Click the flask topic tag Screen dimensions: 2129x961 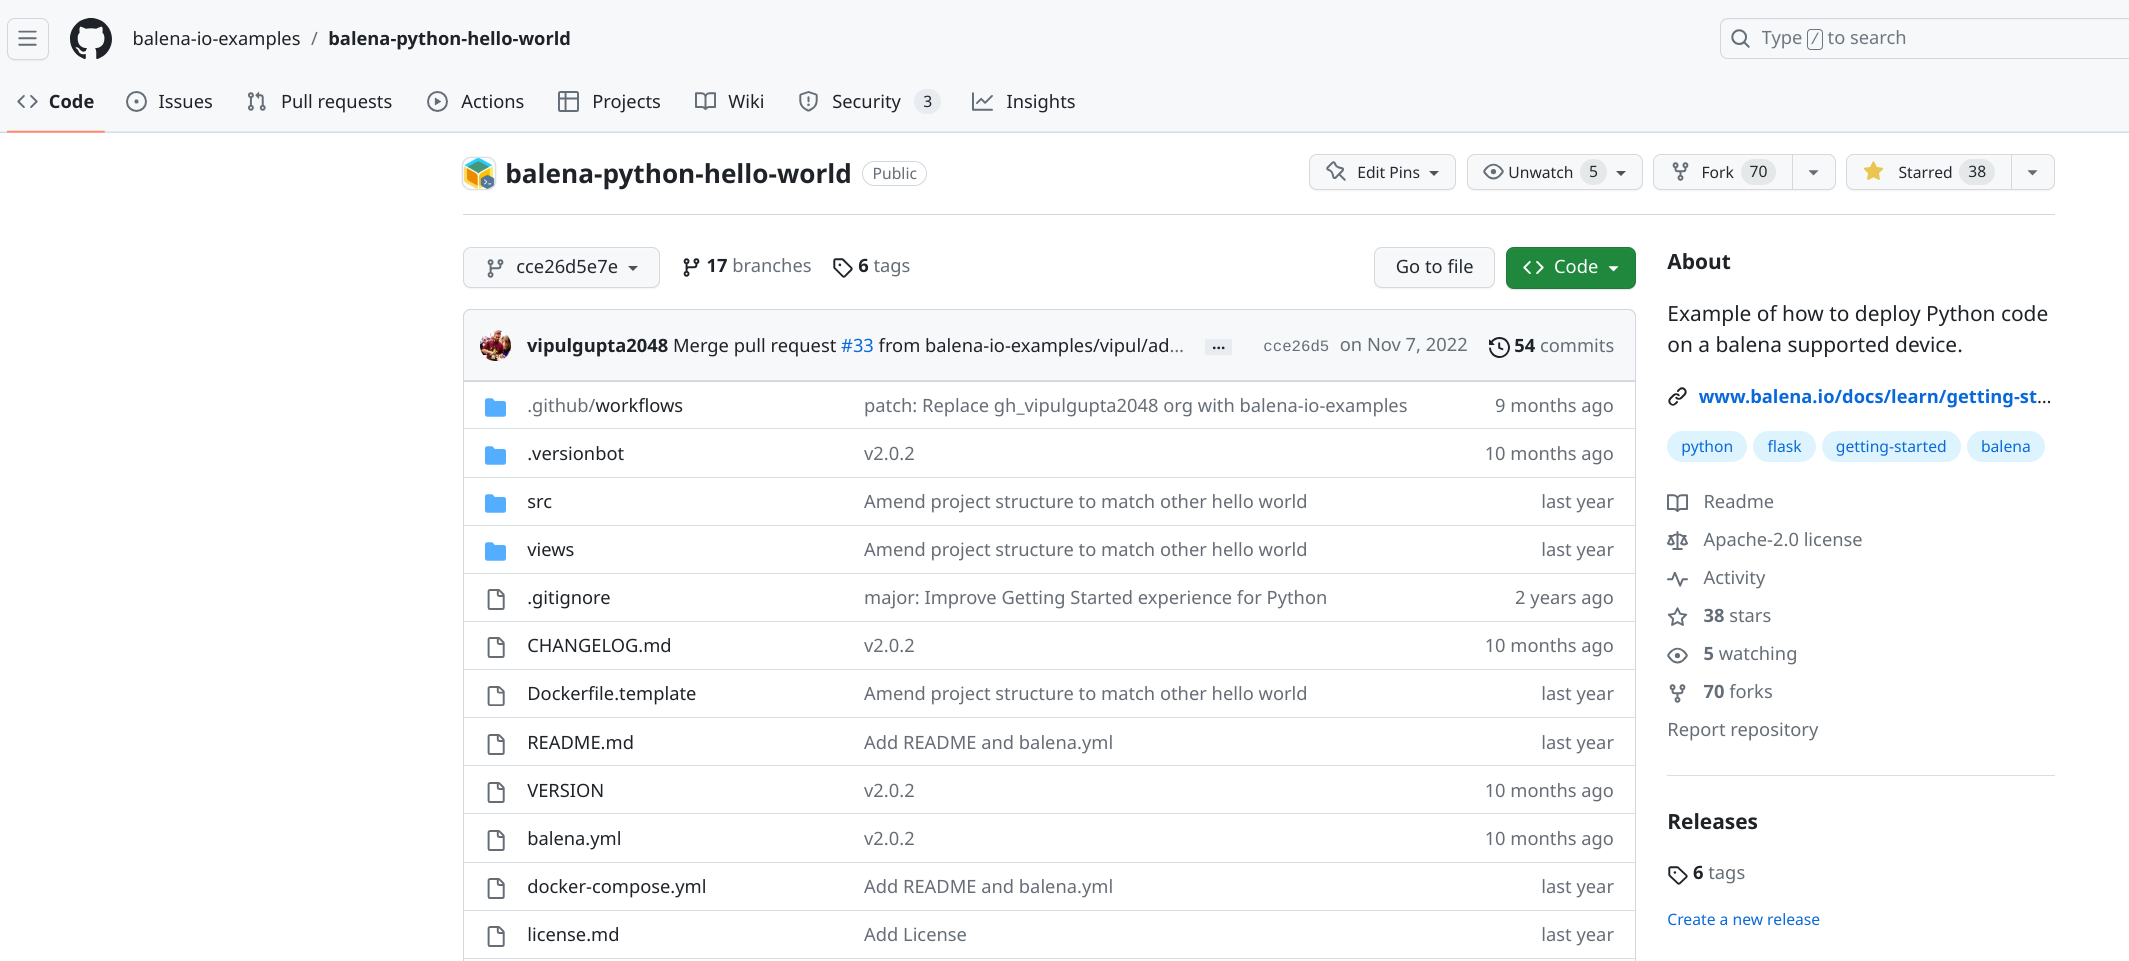[x=1784, y=447]
